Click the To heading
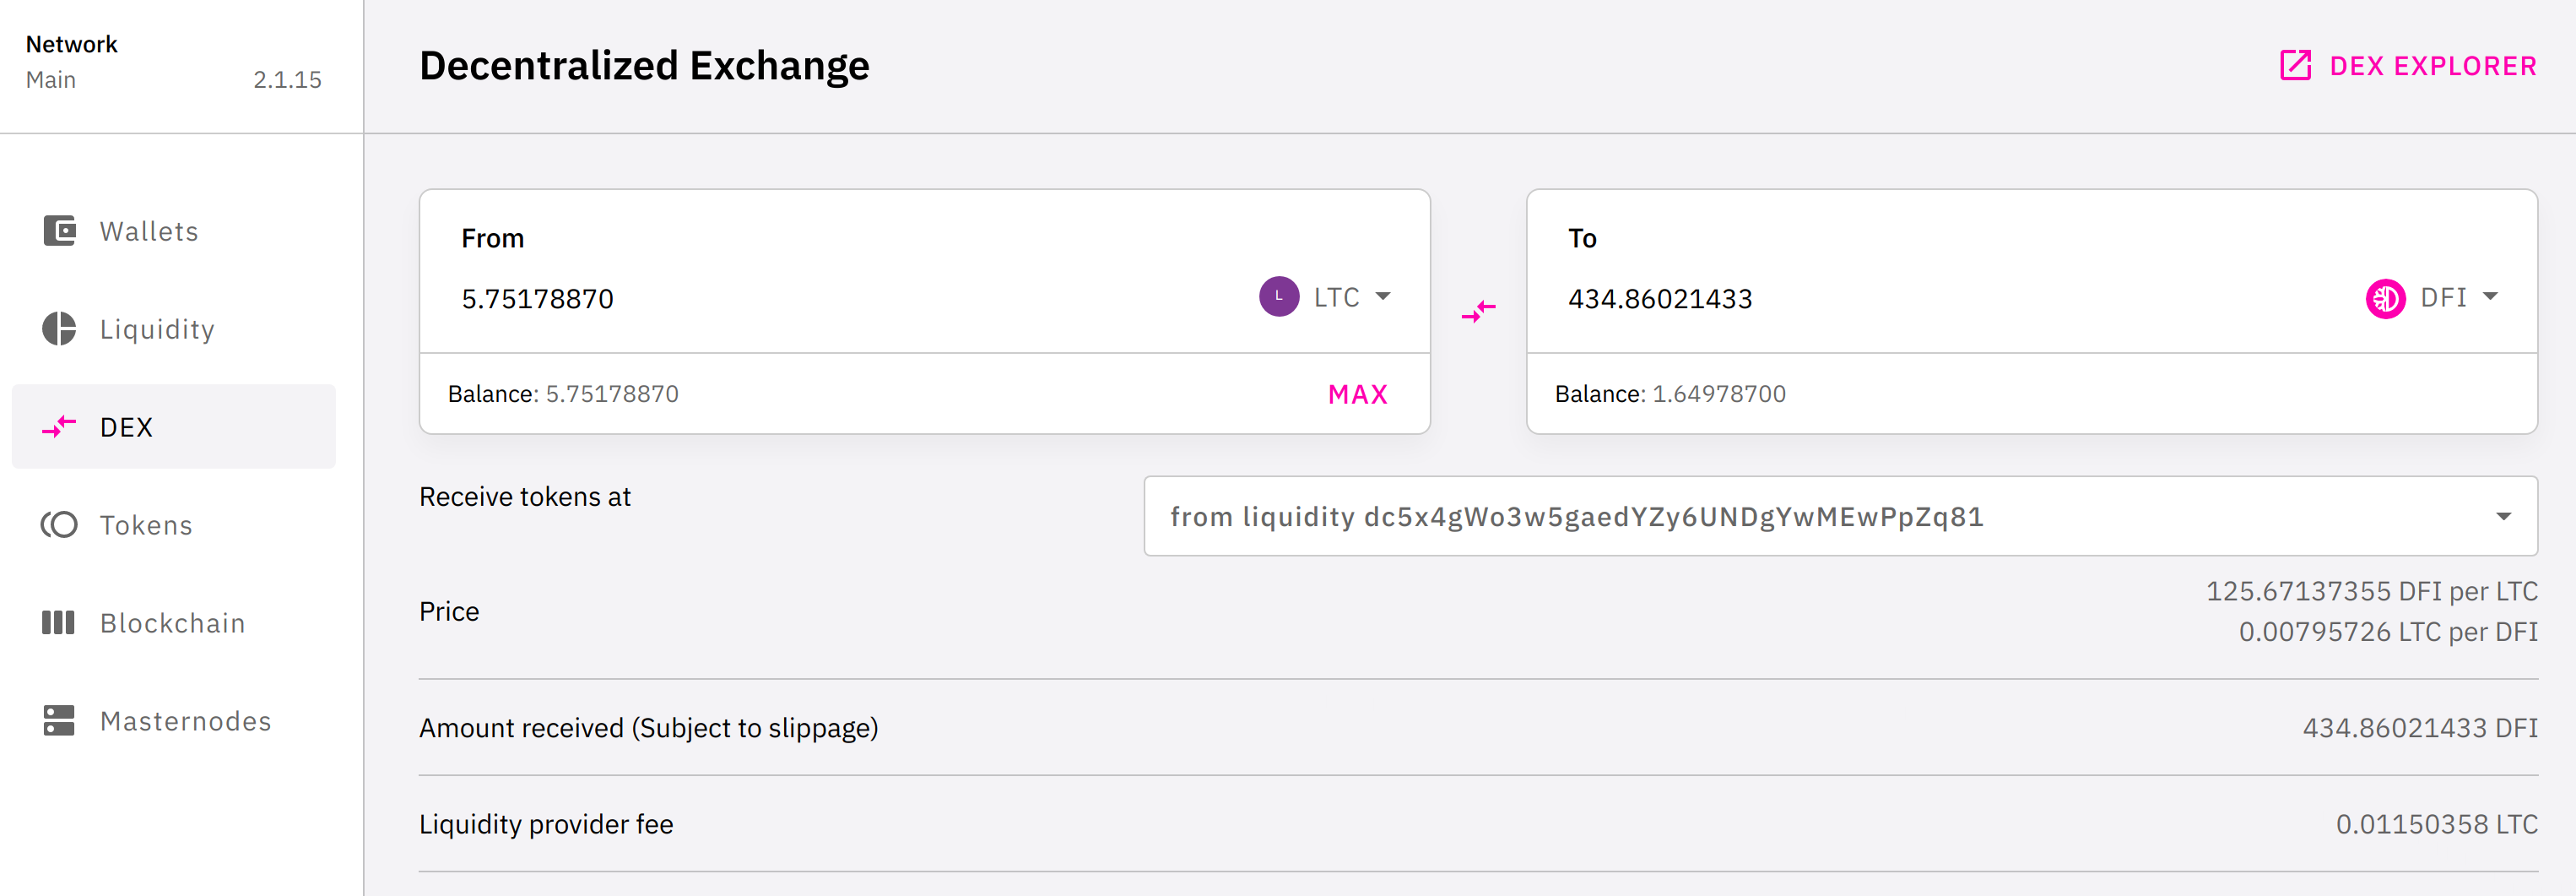 coord(1582,239)
